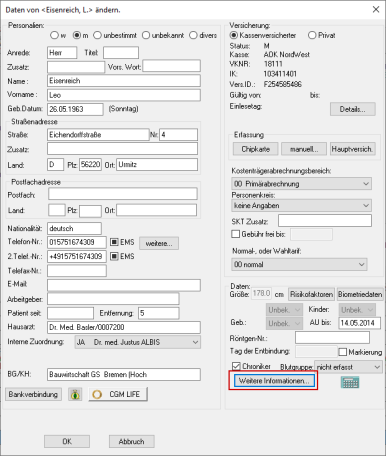This screenshot has height=456, width=386.
Task: Click the SKT Zusatz field
Action: click(325, 221)
